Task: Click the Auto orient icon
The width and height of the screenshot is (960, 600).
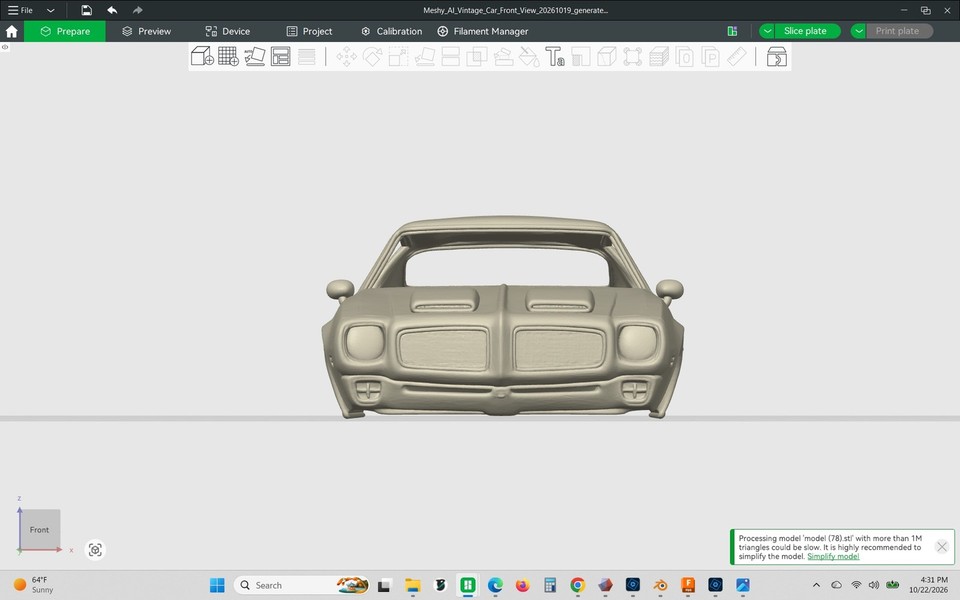Action: click(255, 56)
